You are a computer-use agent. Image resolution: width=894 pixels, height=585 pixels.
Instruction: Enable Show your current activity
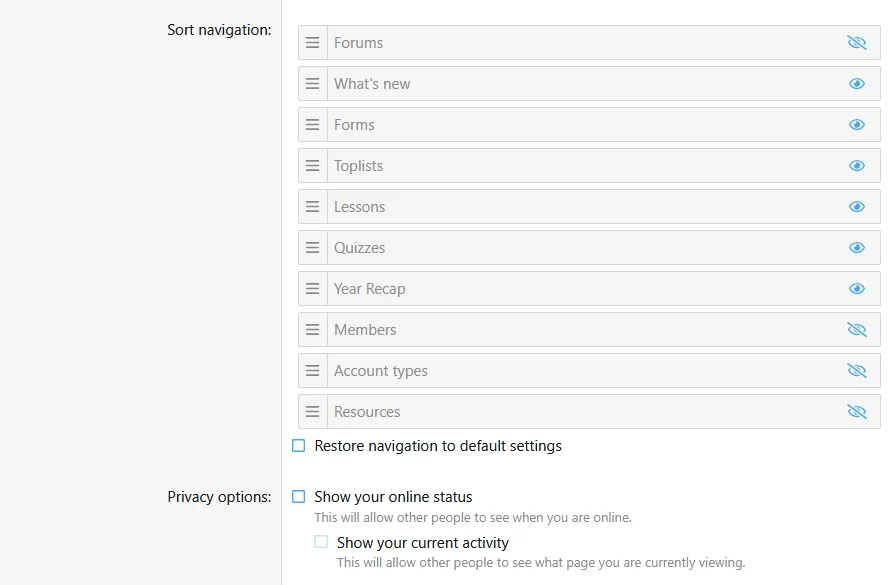pos(321,541)
